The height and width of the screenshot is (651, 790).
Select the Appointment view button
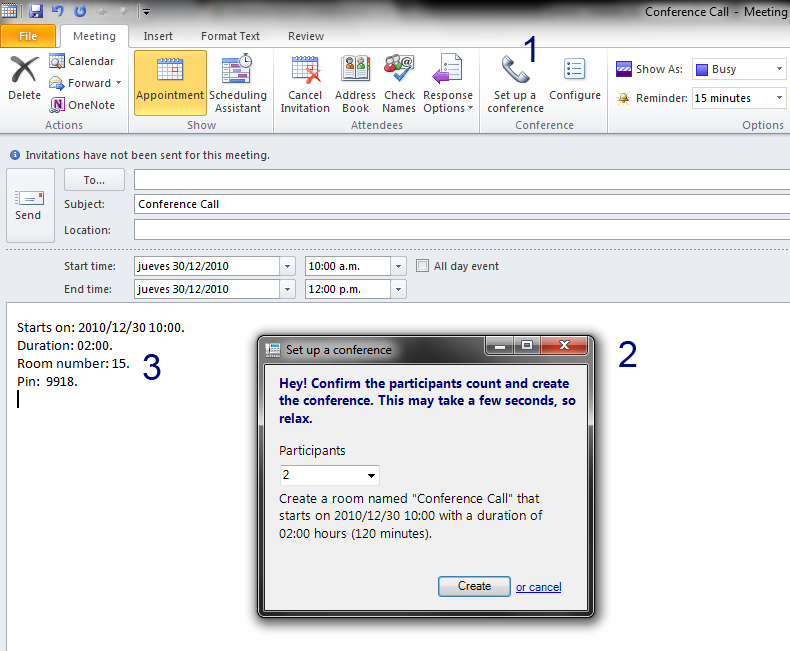(170, 83)
